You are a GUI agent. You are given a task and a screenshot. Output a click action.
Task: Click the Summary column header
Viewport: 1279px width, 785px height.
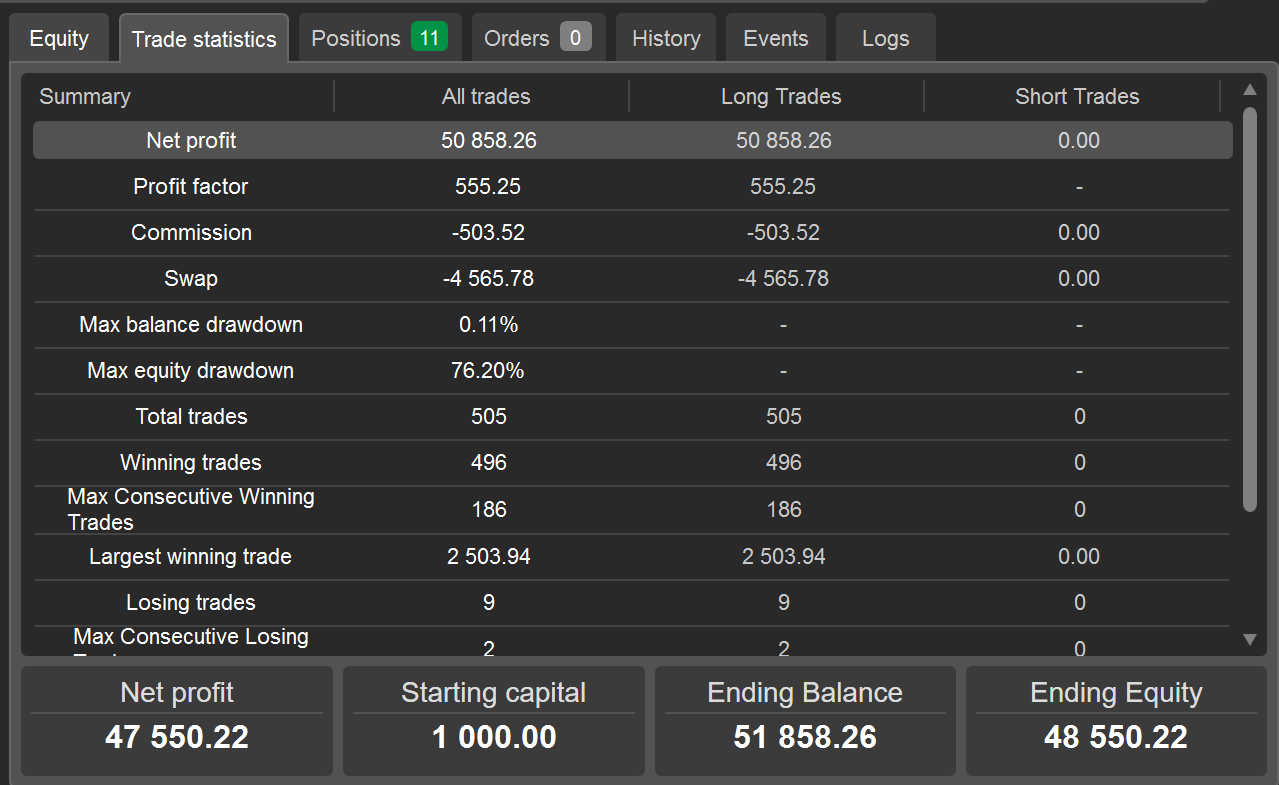[x=85, y=97]
